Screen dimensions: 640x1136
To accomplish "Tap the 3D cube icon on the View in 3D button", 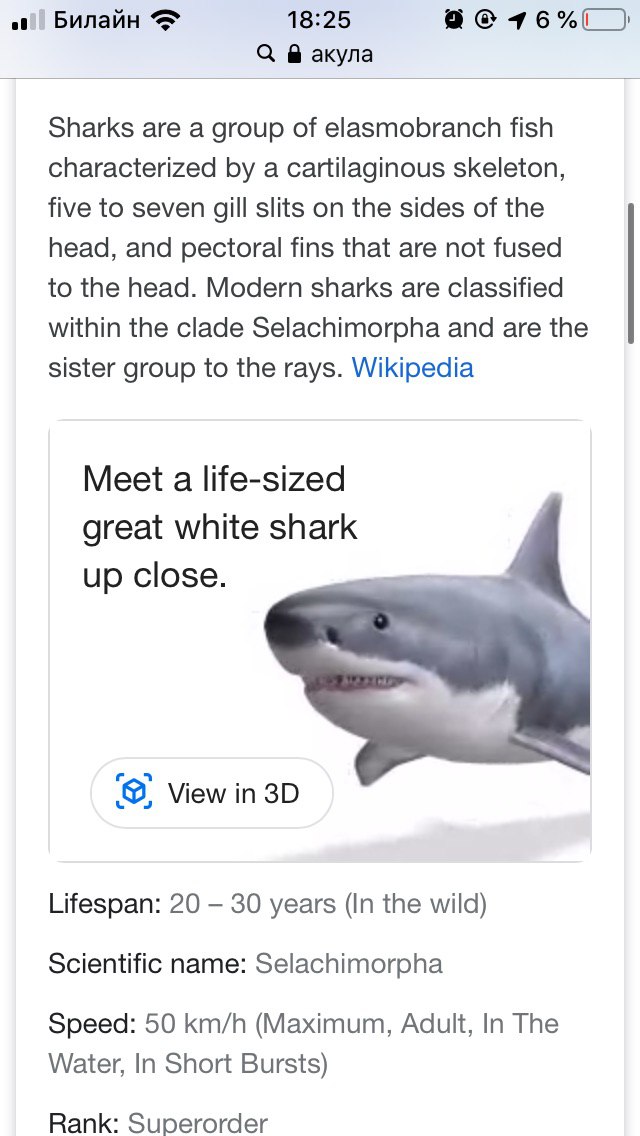I will click(134, 793).
